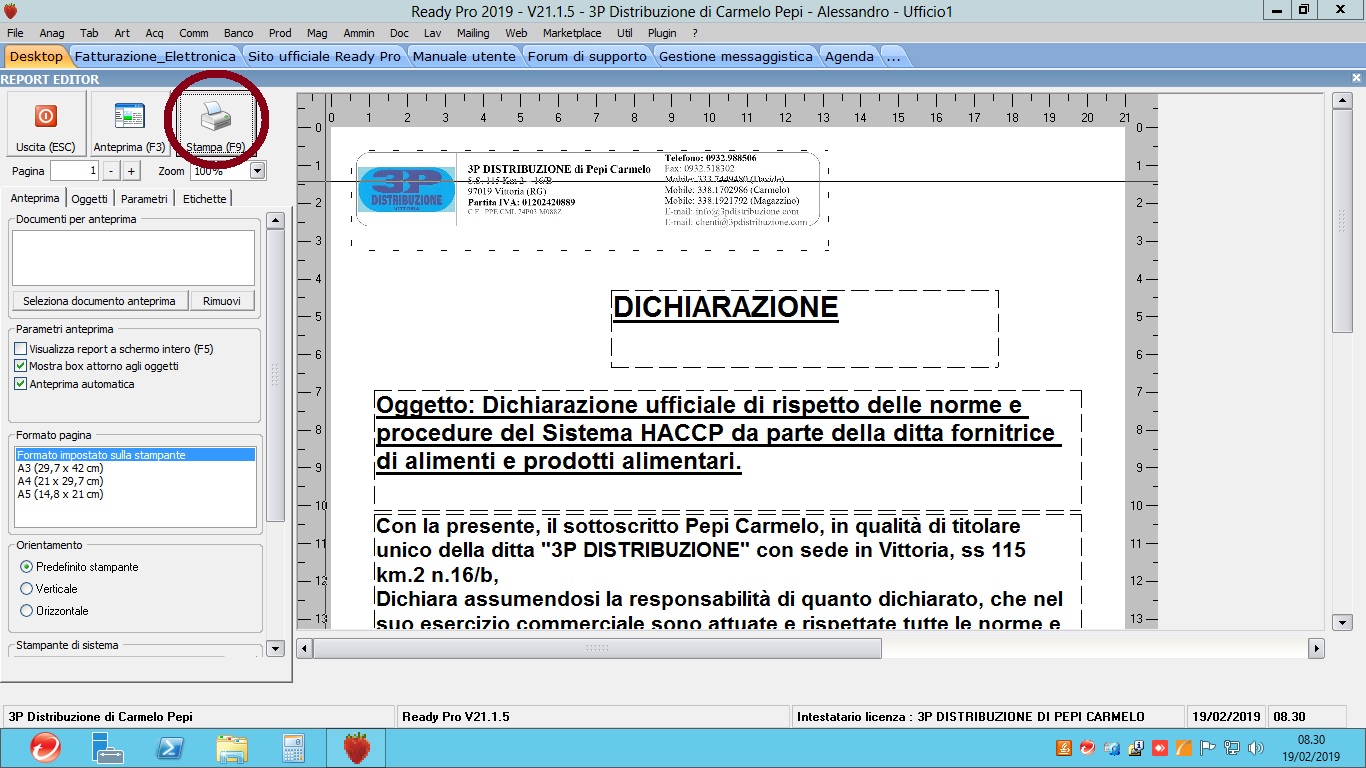Click the Documenti per anteprima list box

point(133,258)
